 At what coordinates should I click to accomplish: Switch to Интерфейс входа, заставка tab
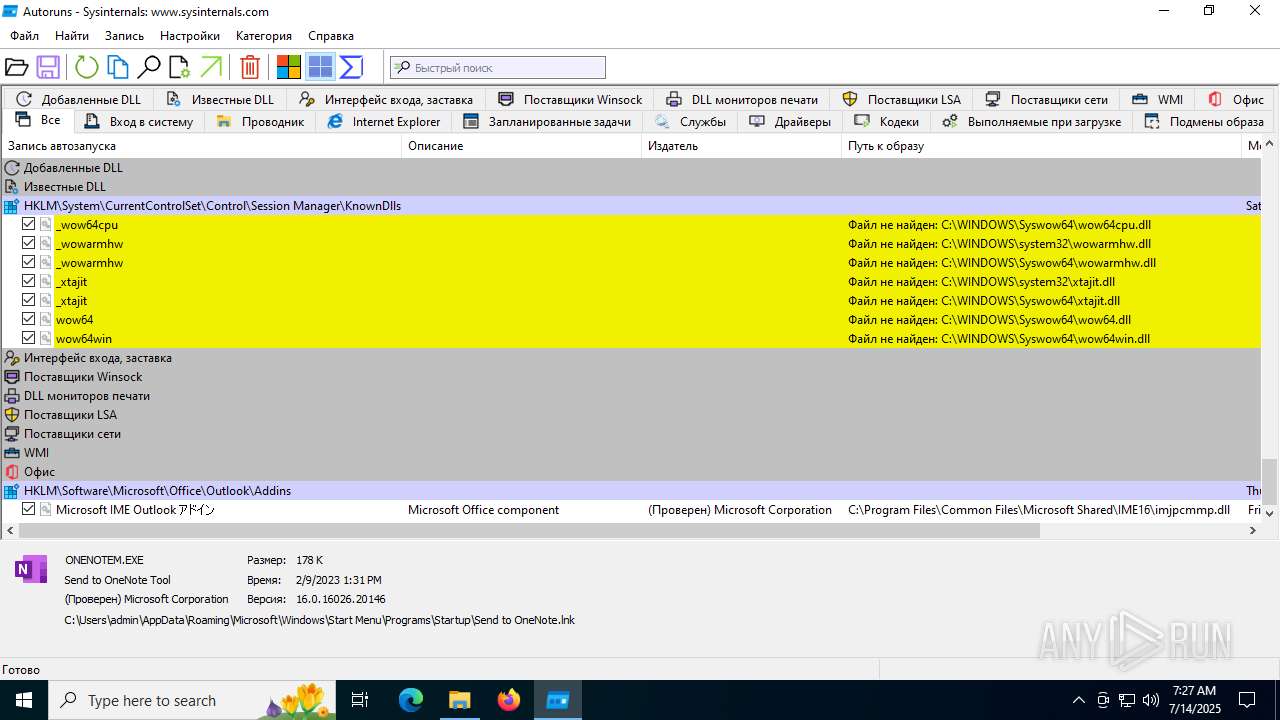386,99
